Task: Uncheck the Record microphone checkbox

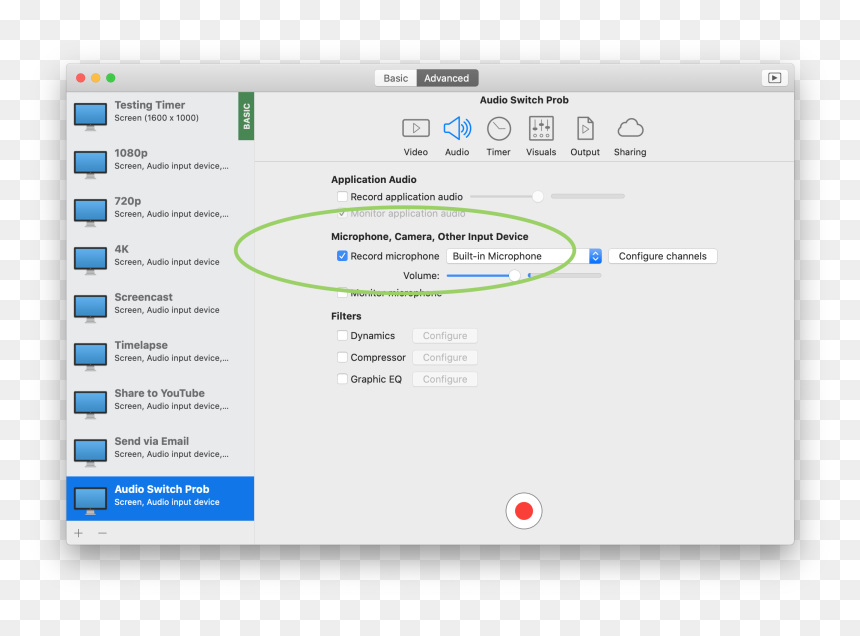Action: pyautogui.click(x=342, y=256)
